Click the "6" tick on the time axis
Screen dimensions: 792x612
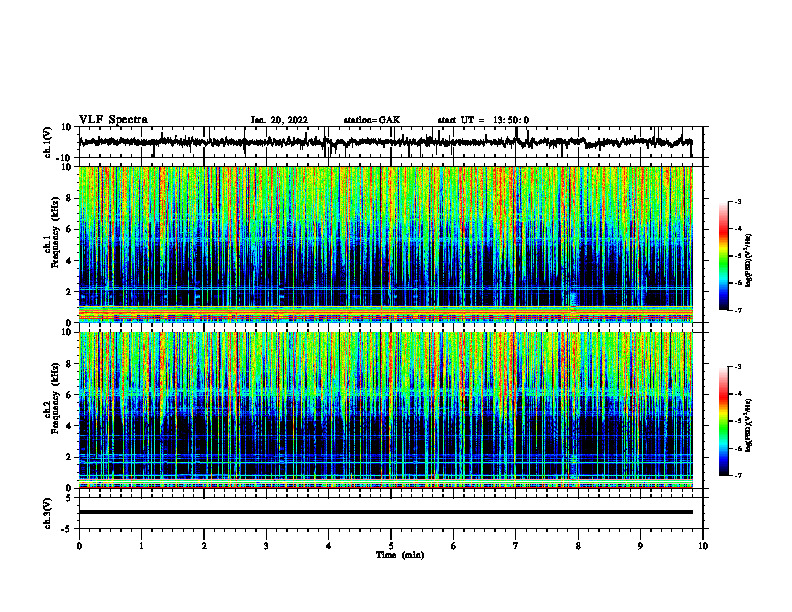tap(454, 546)
